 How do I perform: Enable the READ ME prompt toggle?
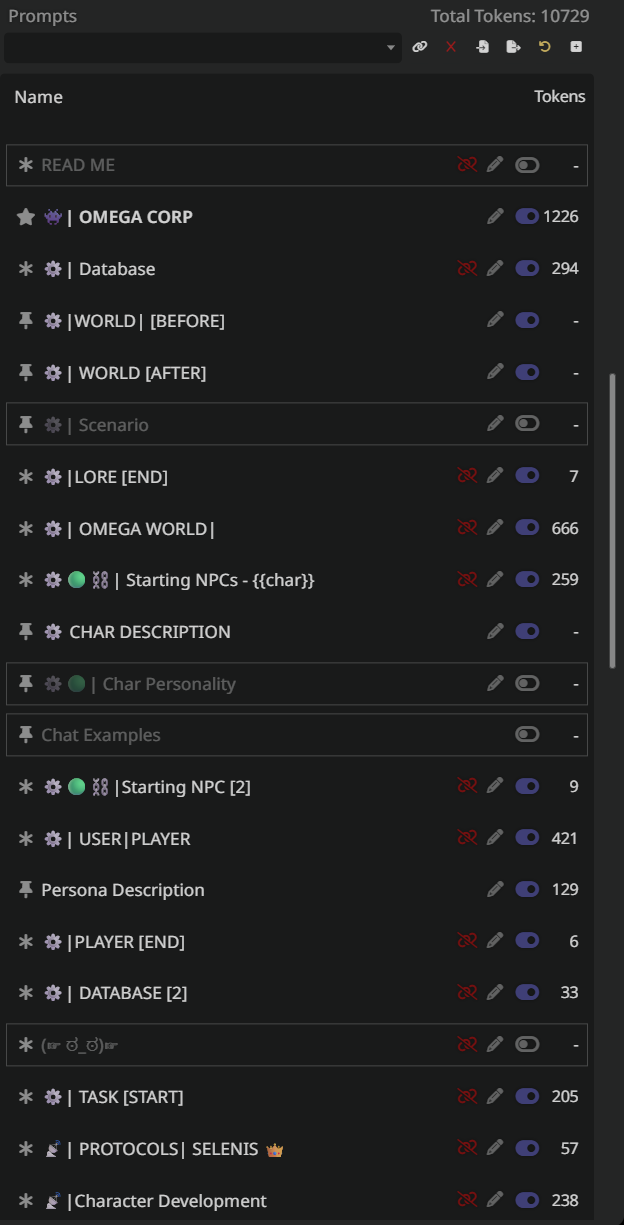pos(527,165)
